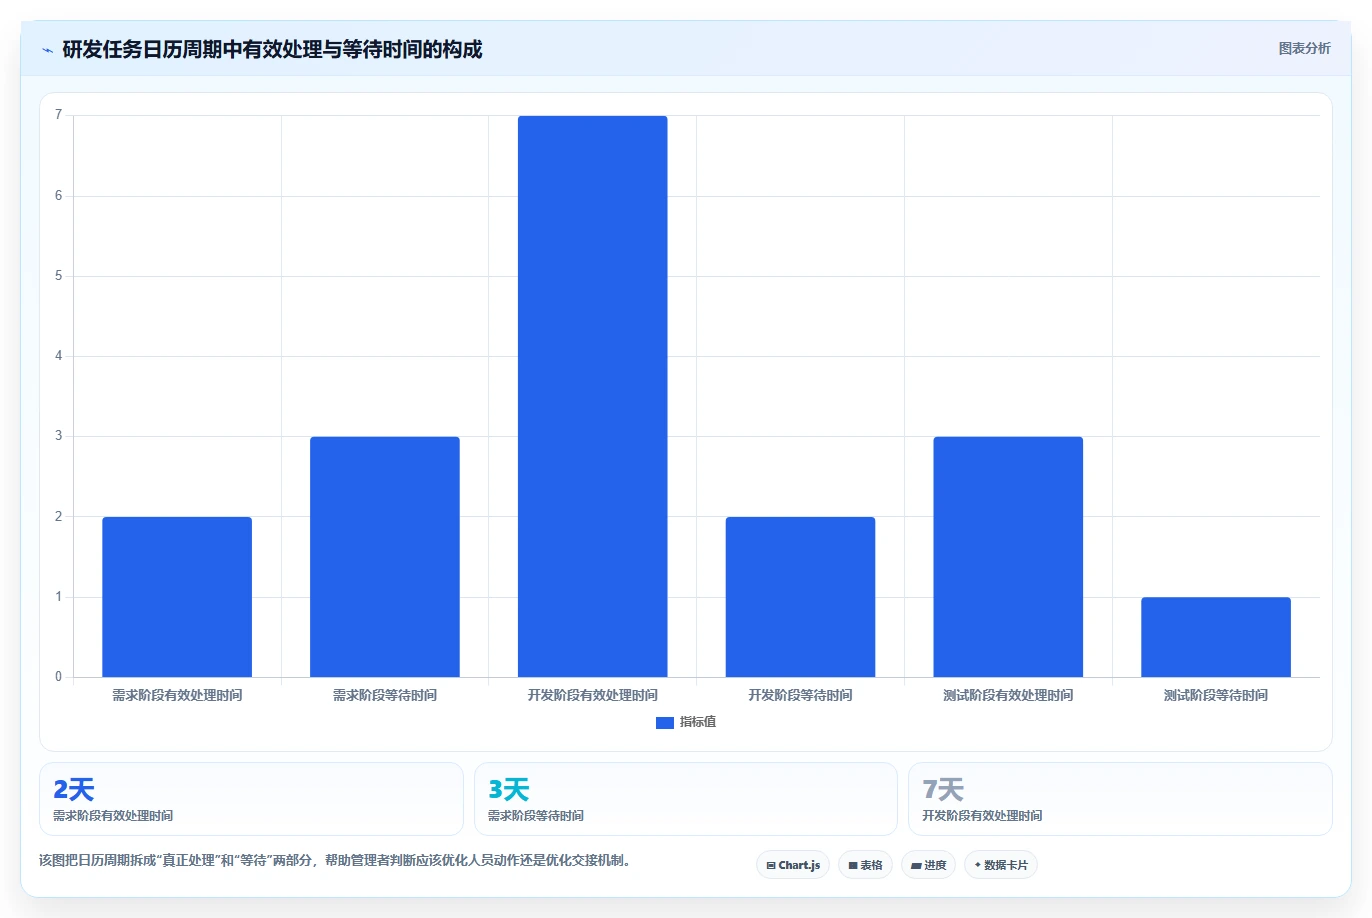The image size is (1372, 918).
Task: Select the 进度 tag chip
Action: (928, 865)
